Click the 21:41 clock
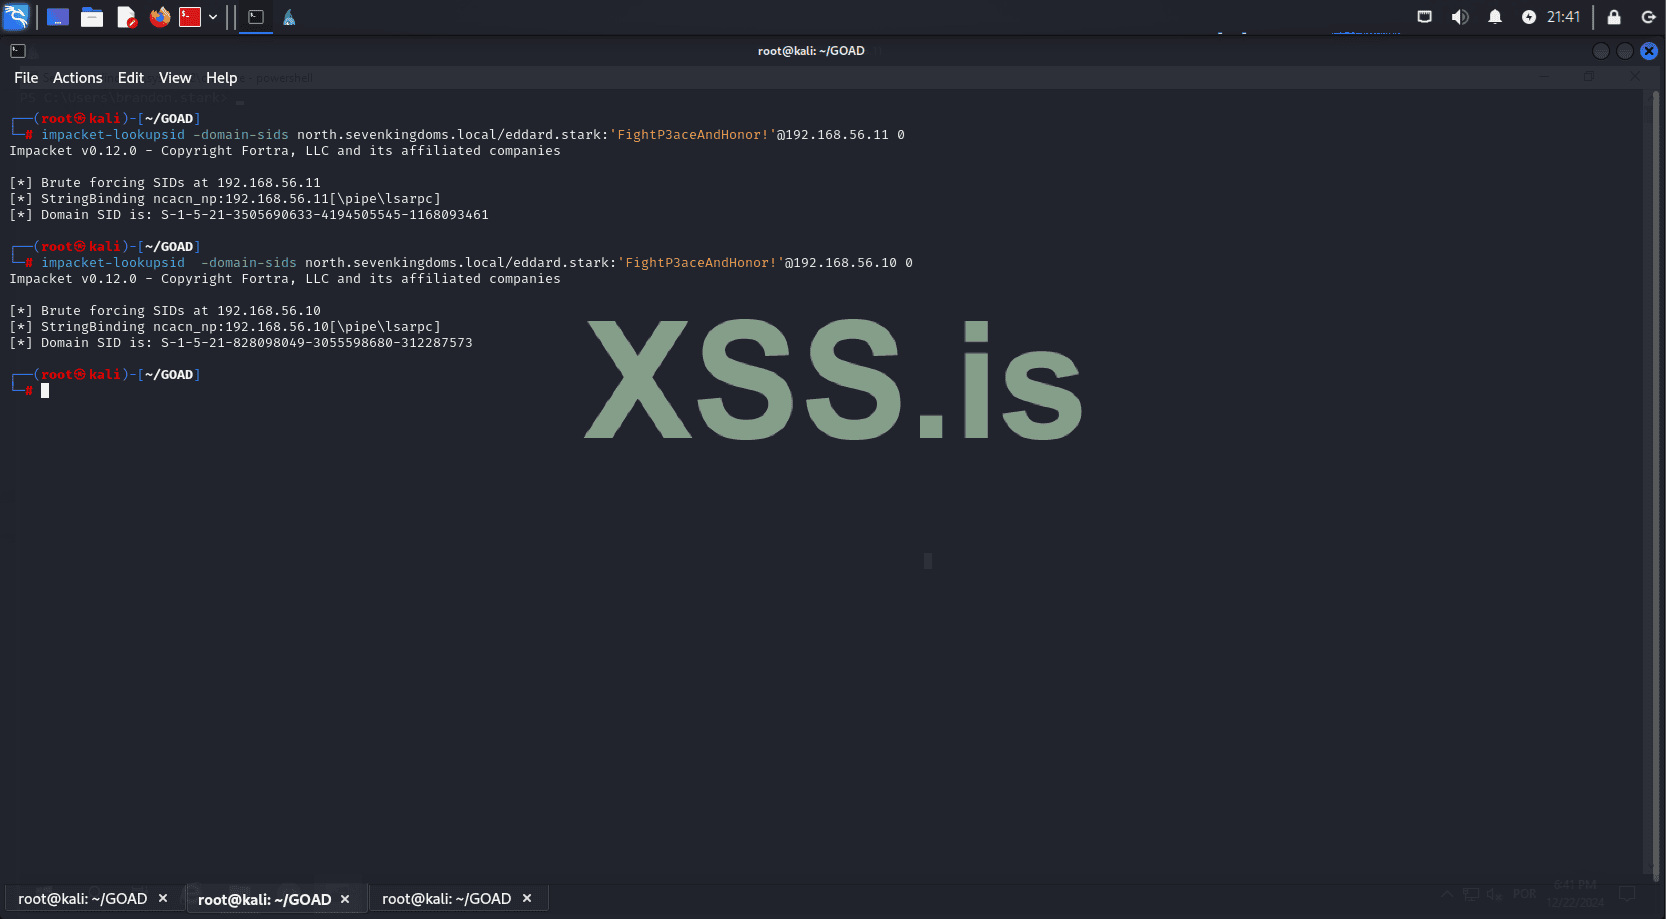This screenshot has width=1666, height=919. pos(1564,17)
